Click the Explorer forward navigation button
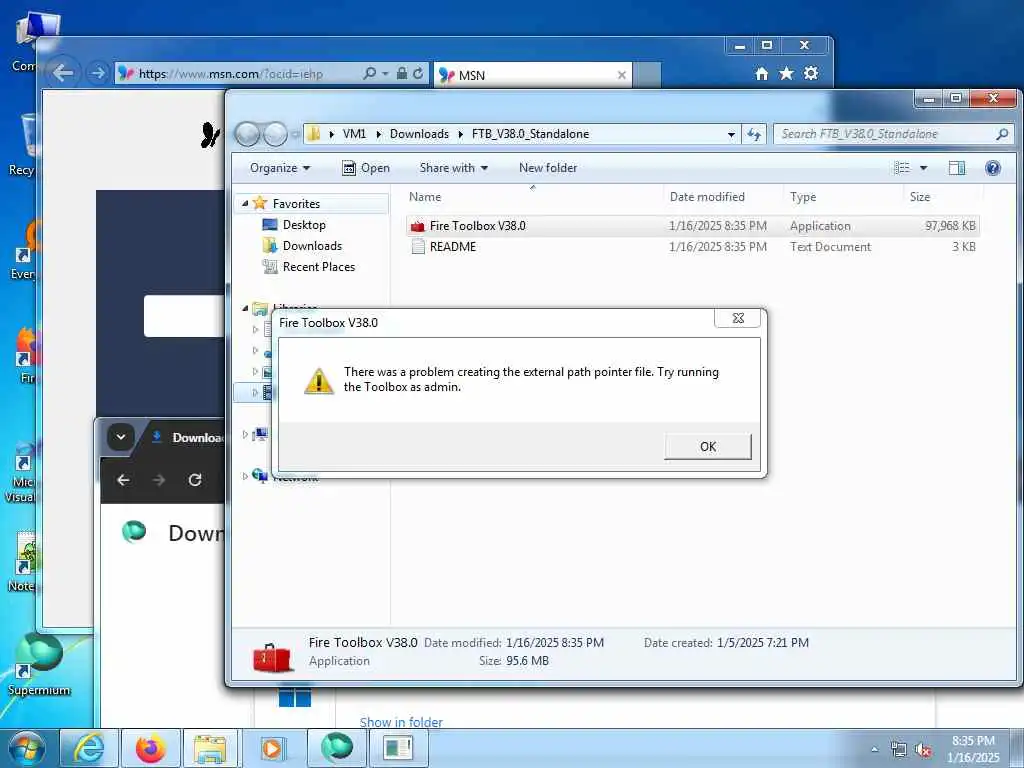The image size is (1024, 768). click(x=276, y=134)
